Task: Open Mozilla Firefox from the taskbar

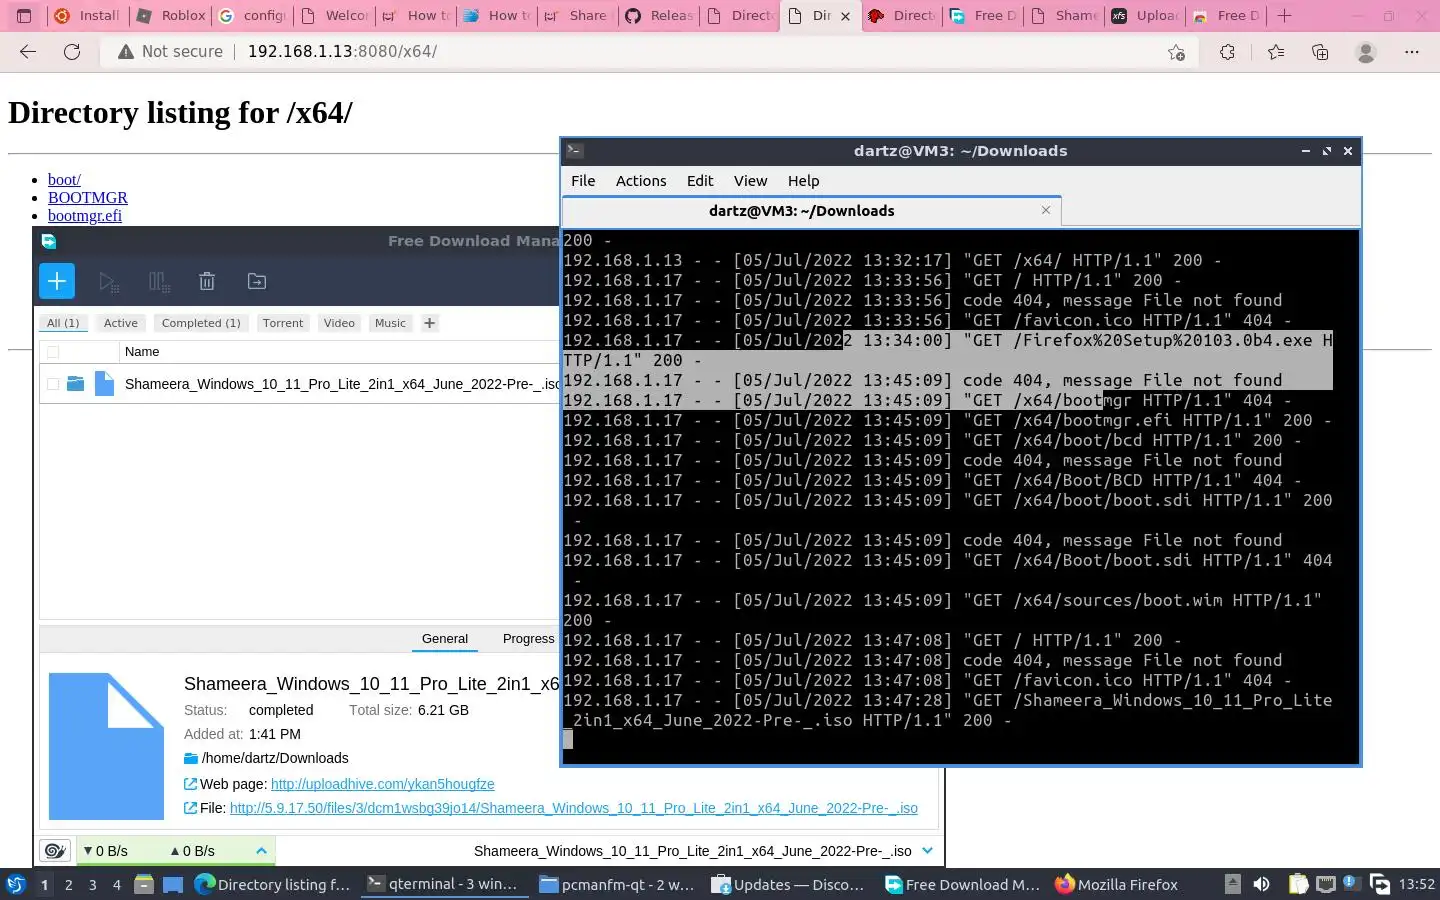Action: pos(1116,884)
